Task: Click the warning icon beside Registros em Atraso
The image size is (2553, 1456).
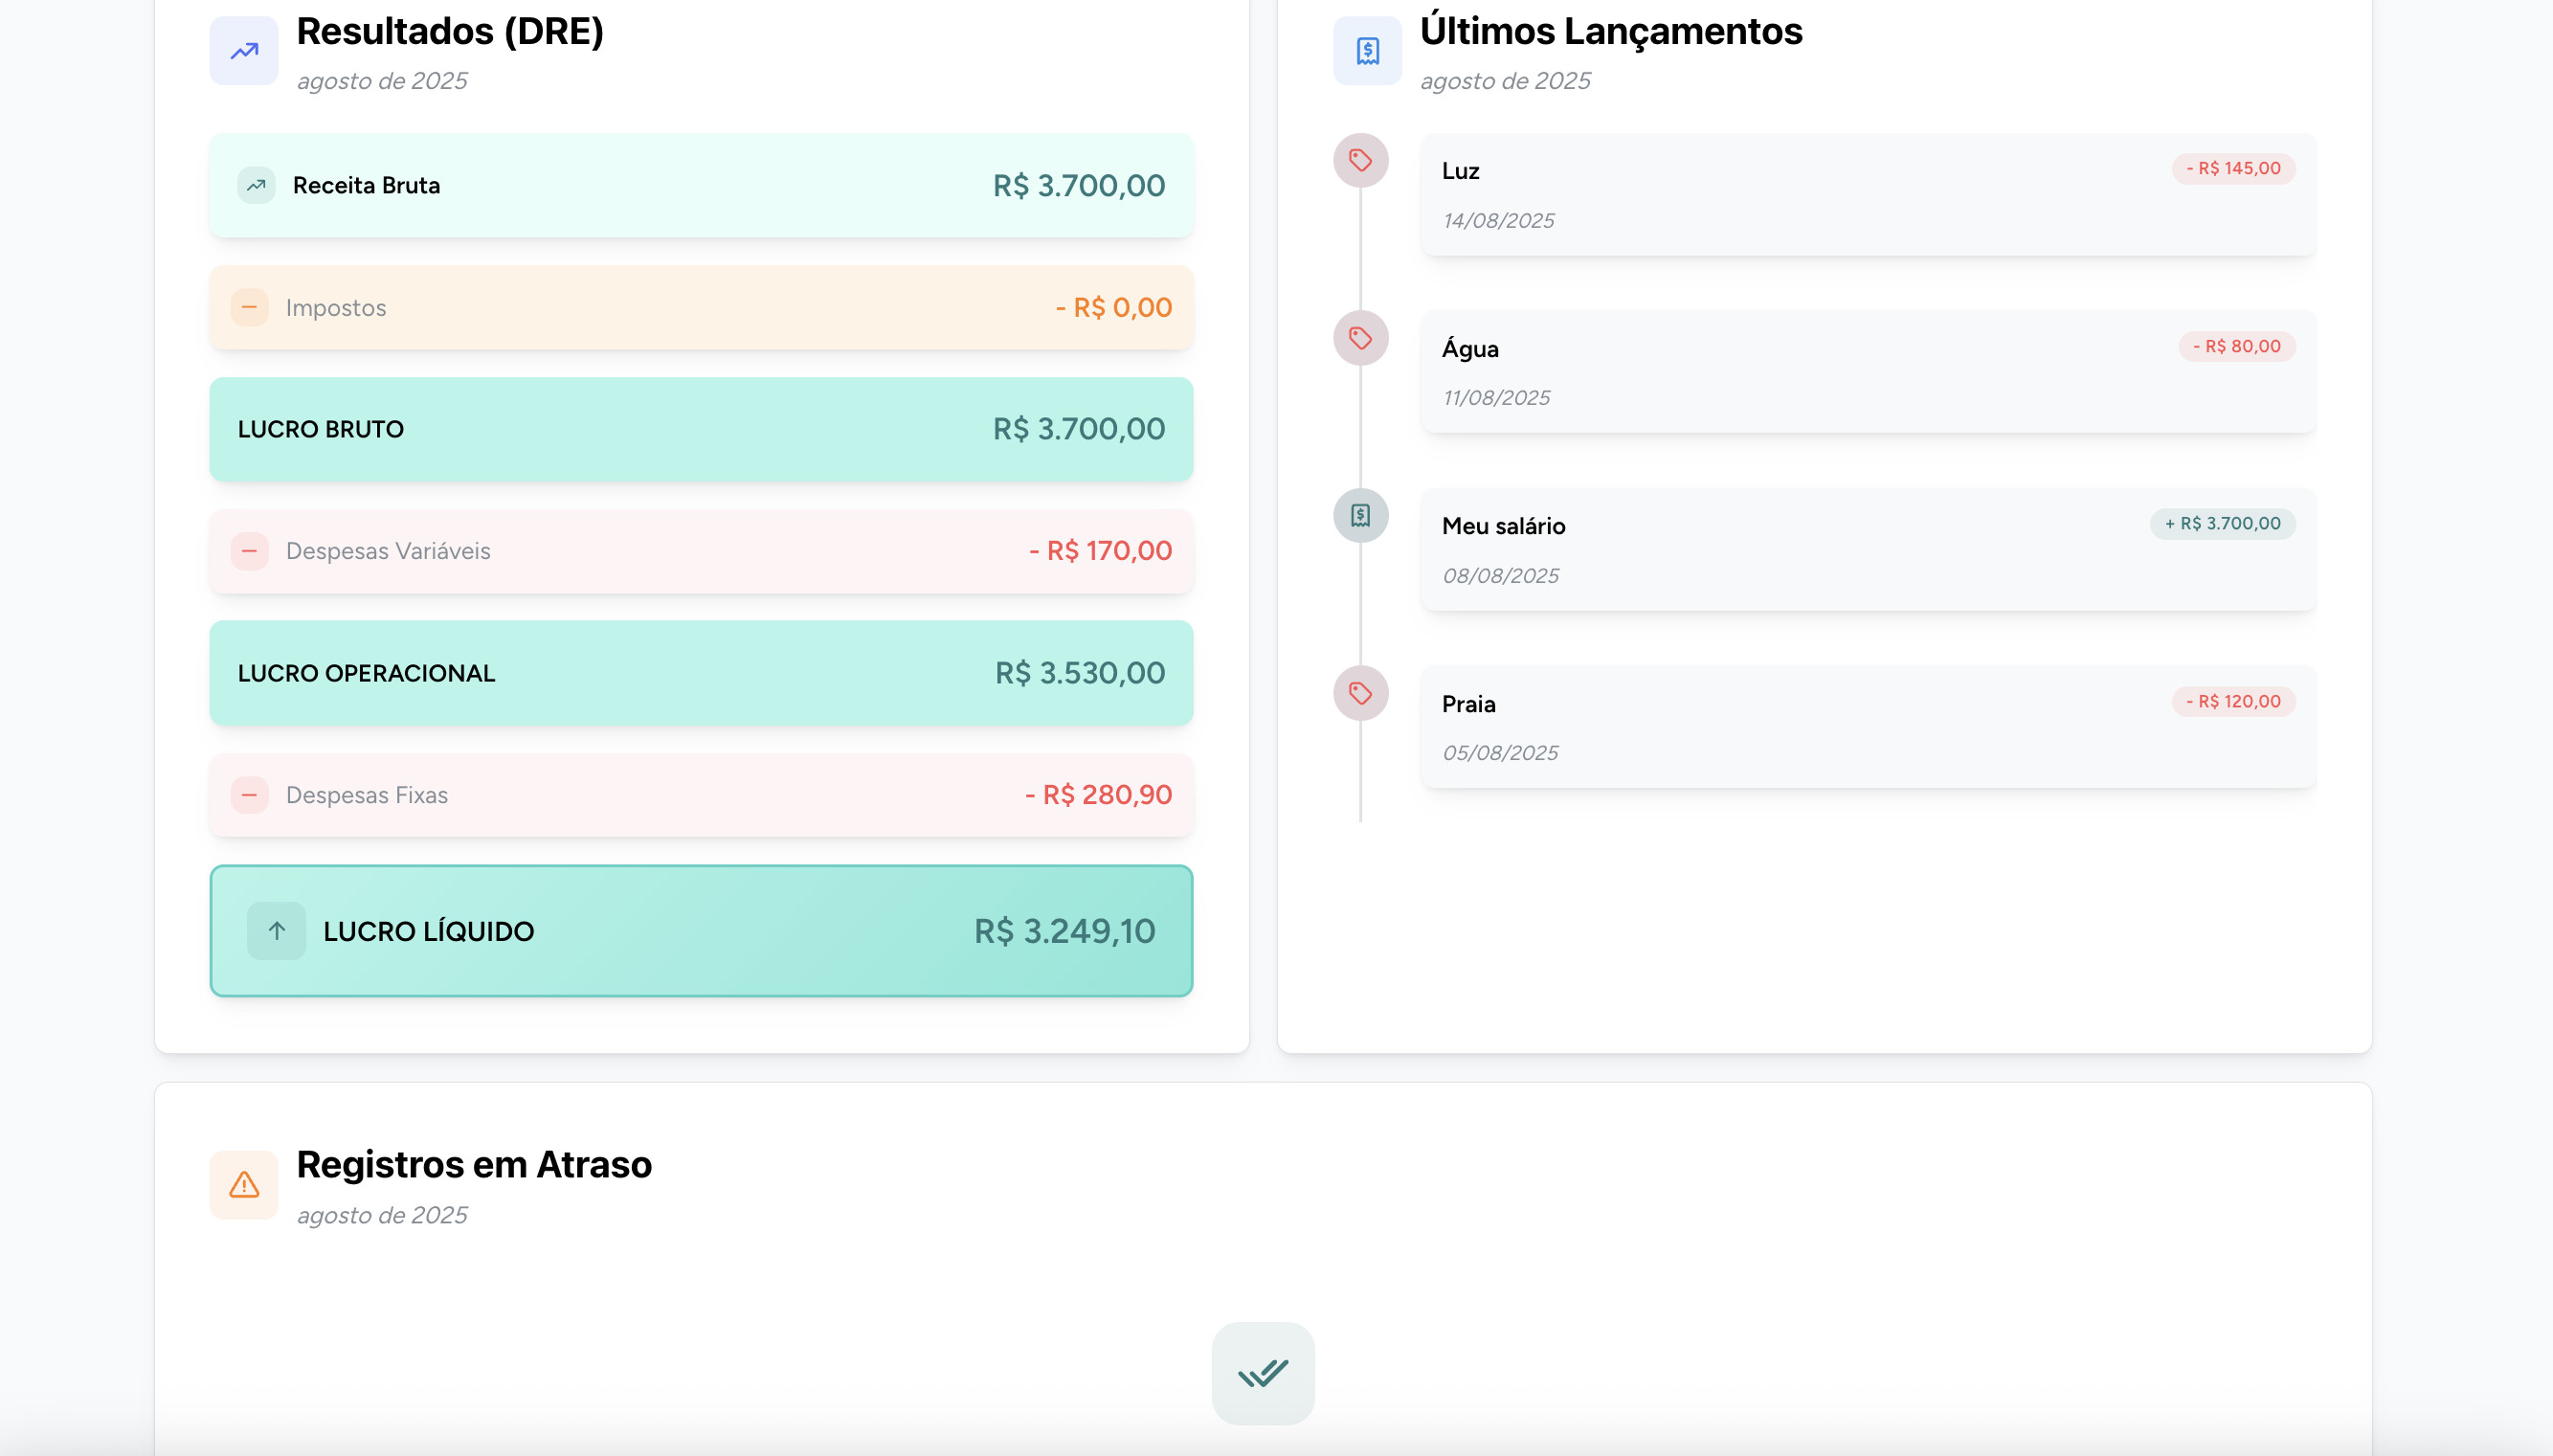Action: click(x=242, y=1185)
